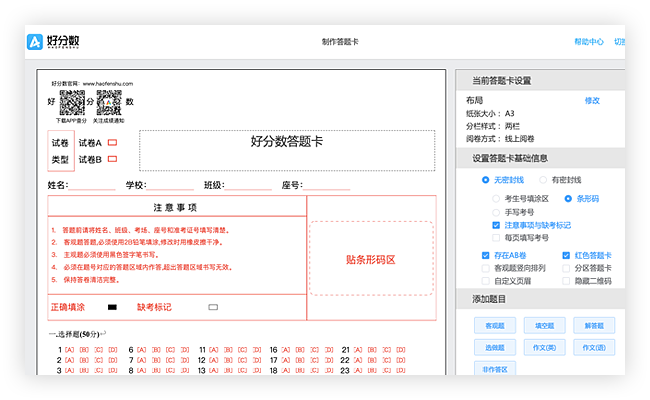Click the 缺考标记 empty box
This screenshot has width=650, height=400.
tap(213, 307)
